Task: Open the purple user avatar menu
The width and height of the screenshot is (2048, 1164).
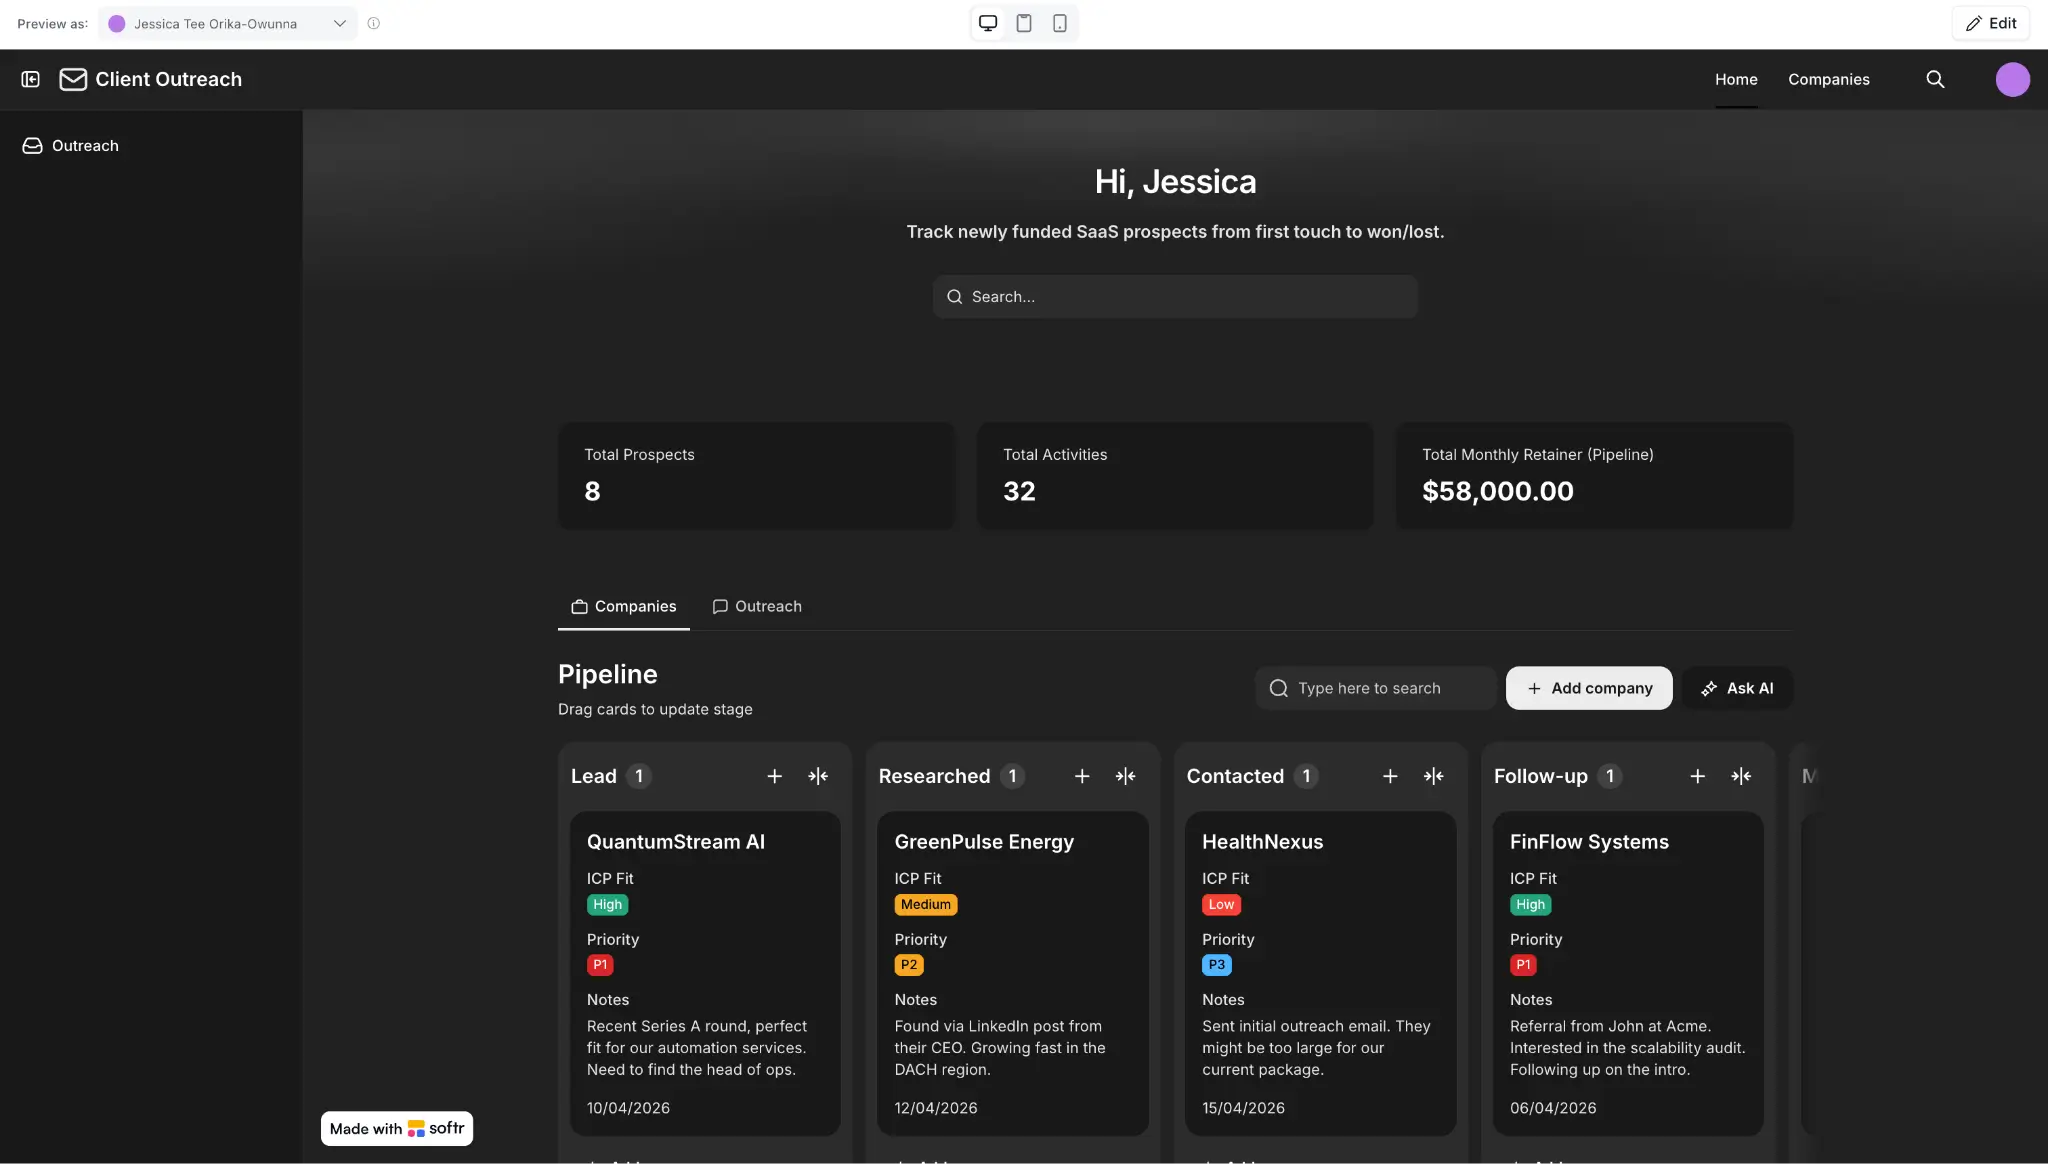Action: coord(2012,79)
